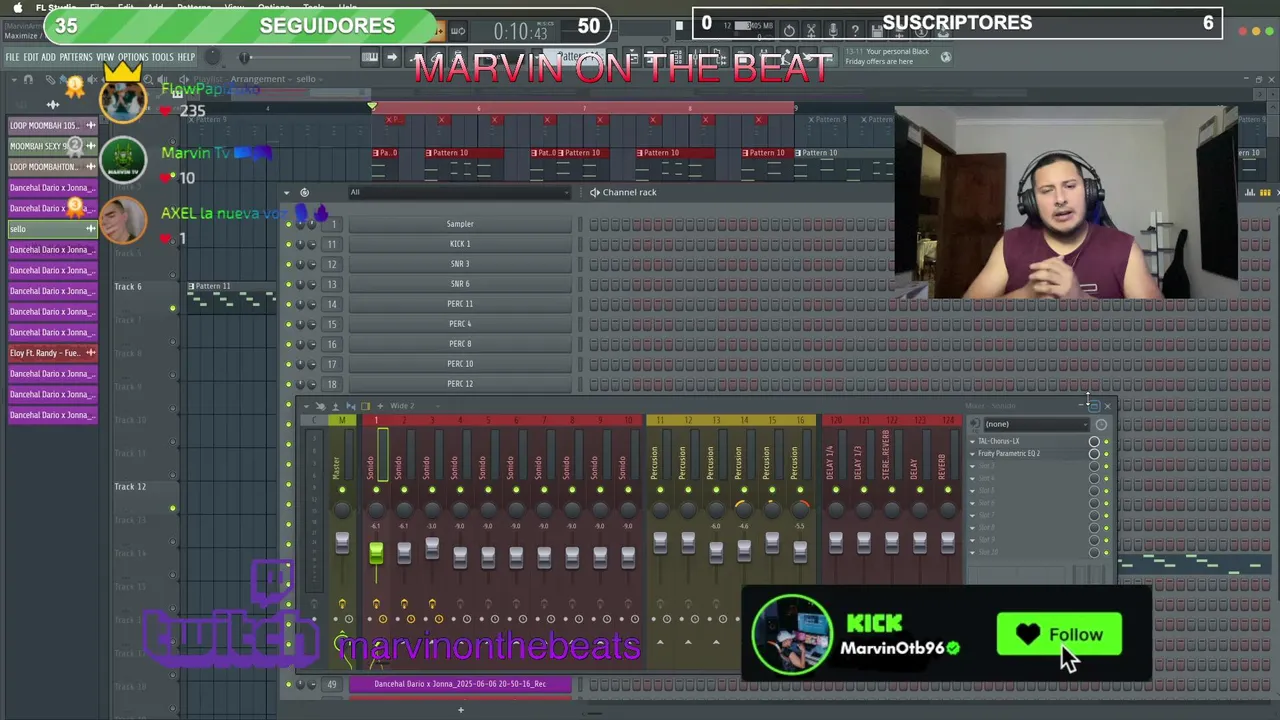
Task: Select the KICK 1 channel button
Action: click(460, 244)
